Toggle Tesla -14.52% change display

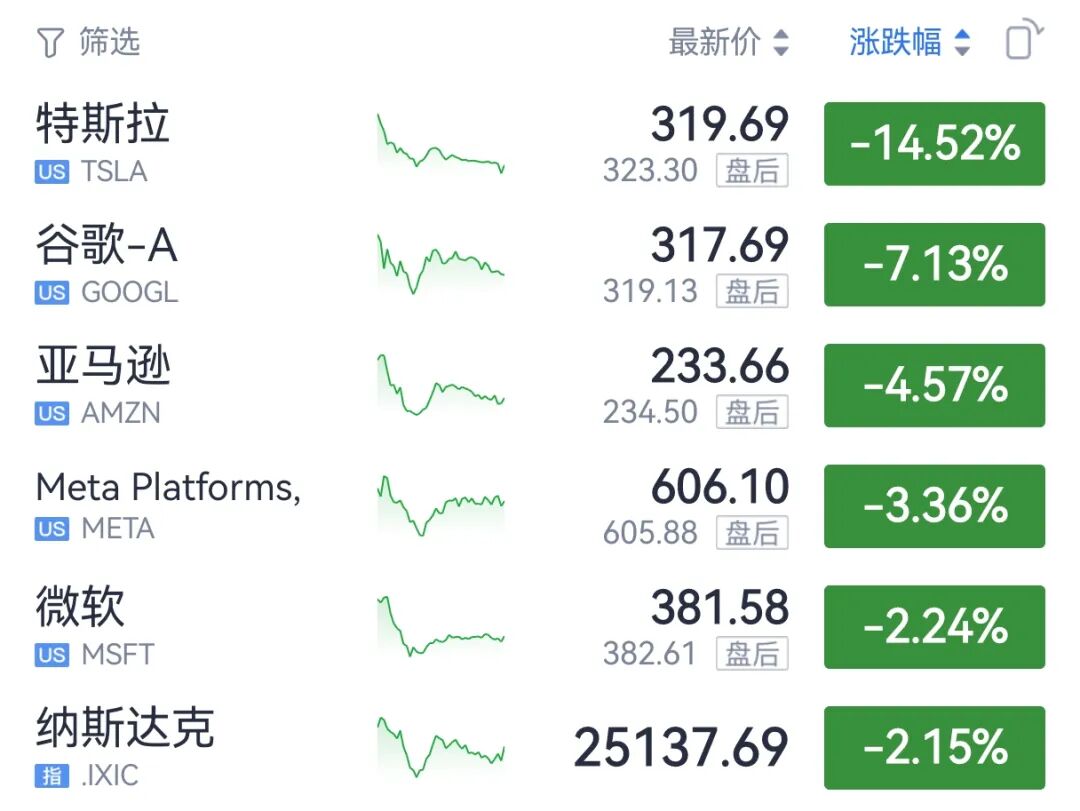pos(935,143)
